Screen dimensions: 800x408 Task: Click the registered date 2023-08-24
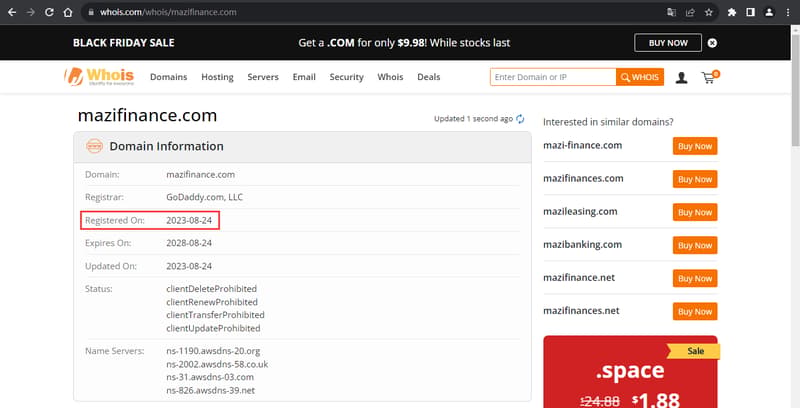[x=189, y=220]
